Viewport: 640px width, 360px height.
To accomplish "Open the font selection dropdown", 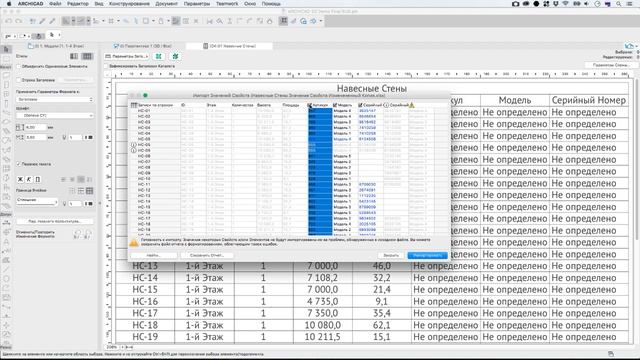I will click(55, 116).
